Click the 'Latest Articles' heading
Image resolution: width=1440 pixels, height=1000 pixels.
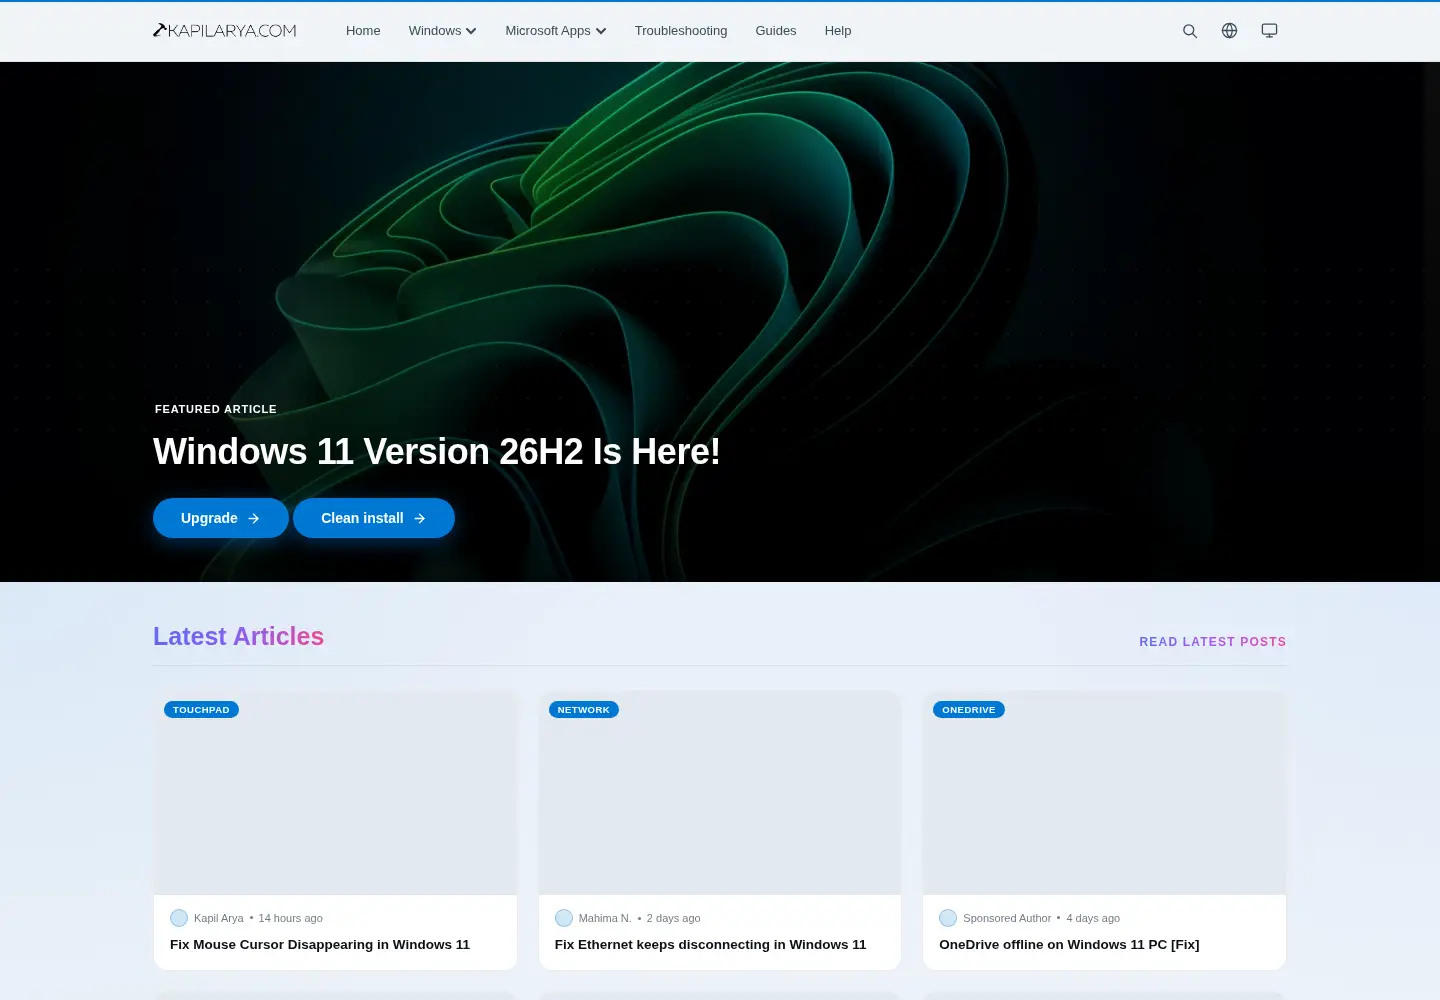tap(238, 637)
